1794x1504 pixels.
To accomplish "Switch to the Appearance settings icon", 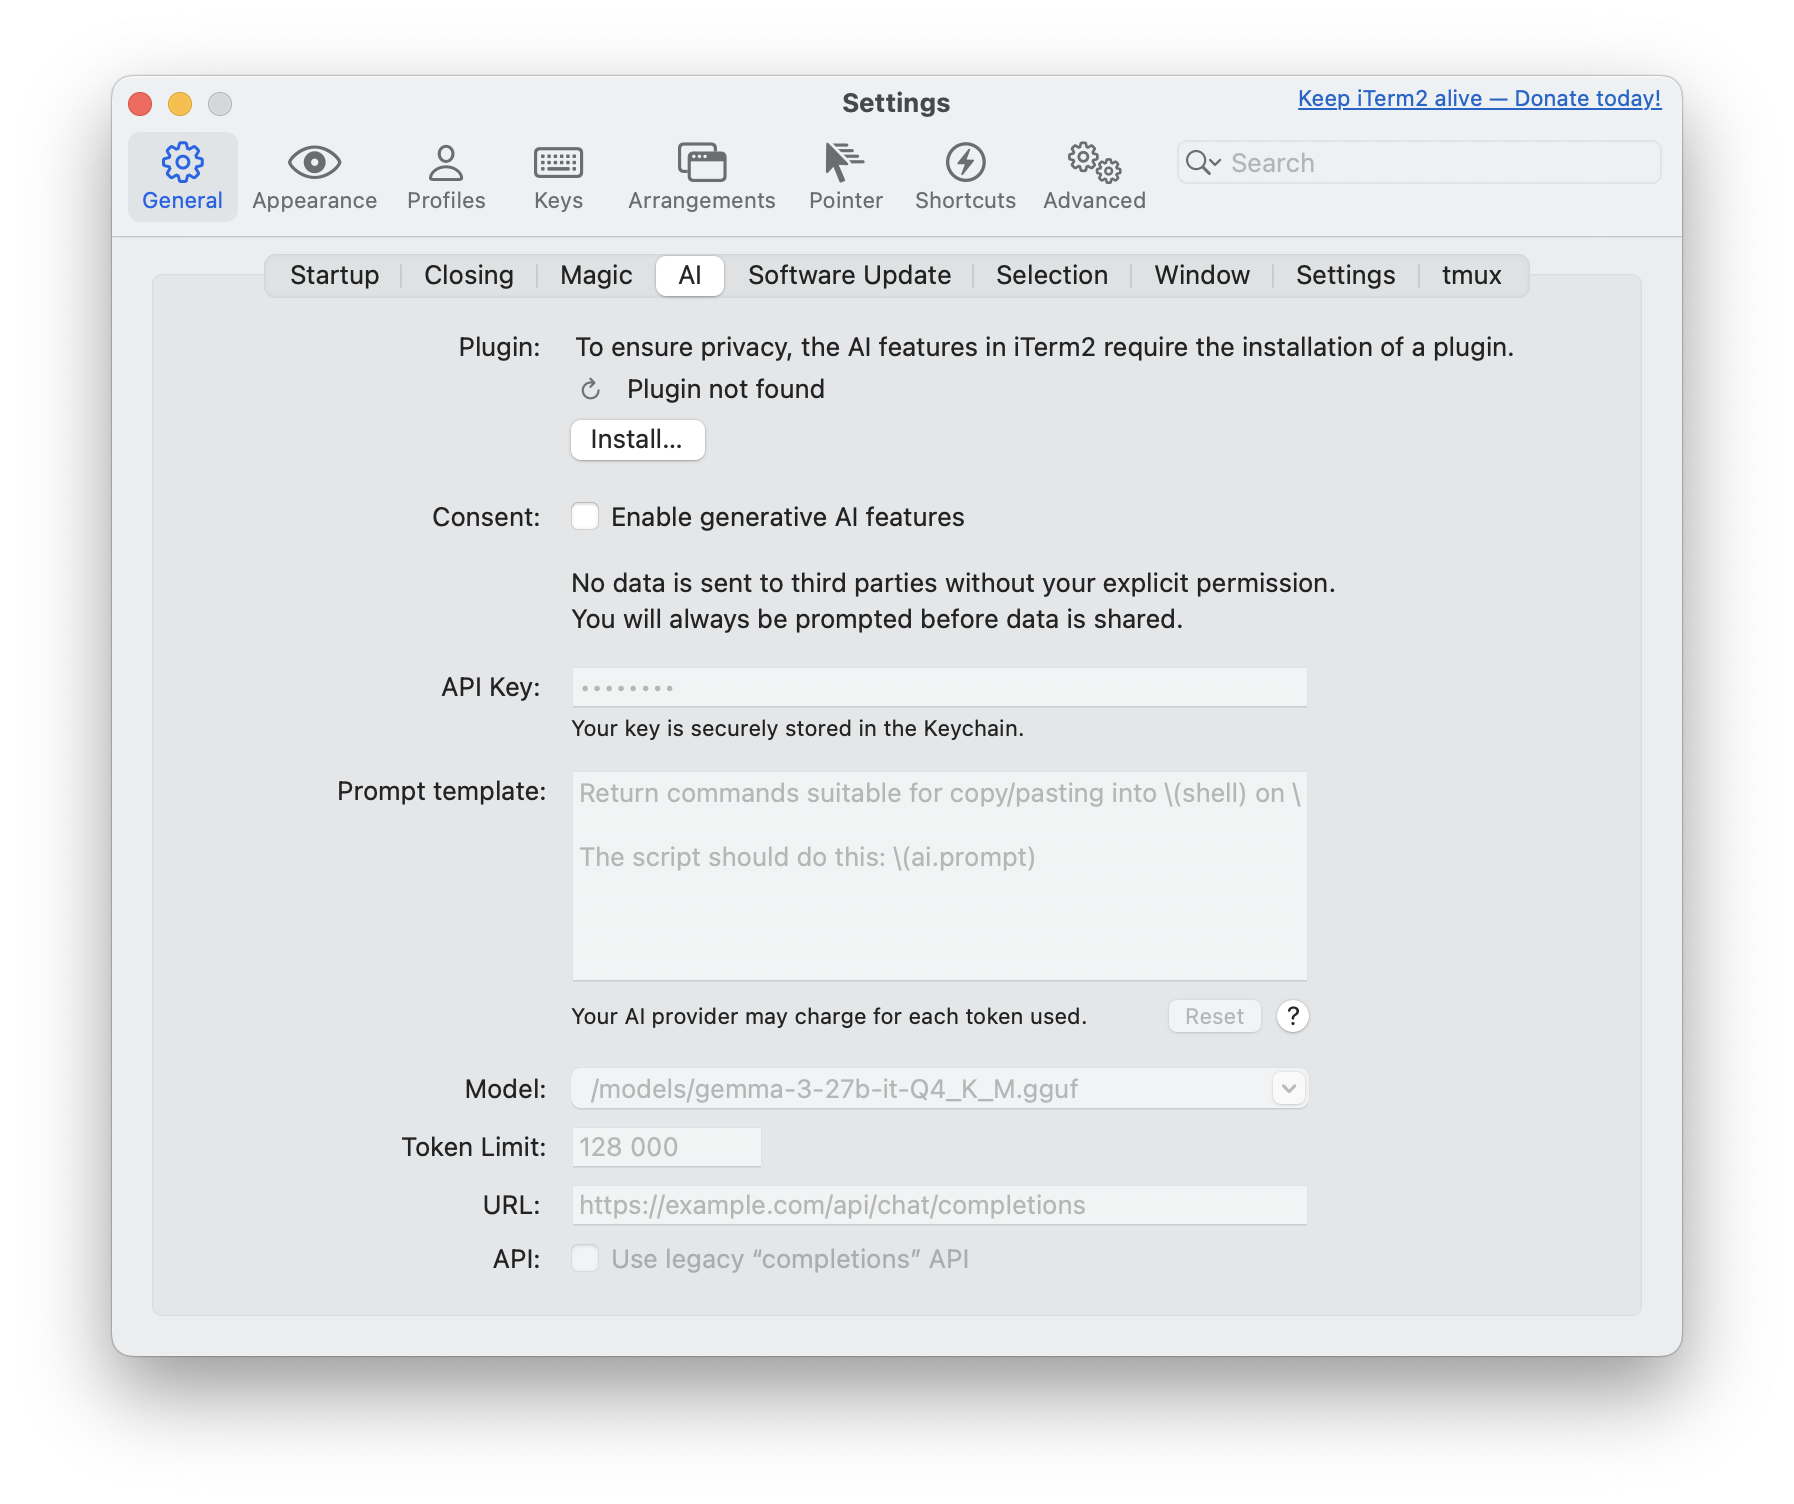I will tap(314, 176).
